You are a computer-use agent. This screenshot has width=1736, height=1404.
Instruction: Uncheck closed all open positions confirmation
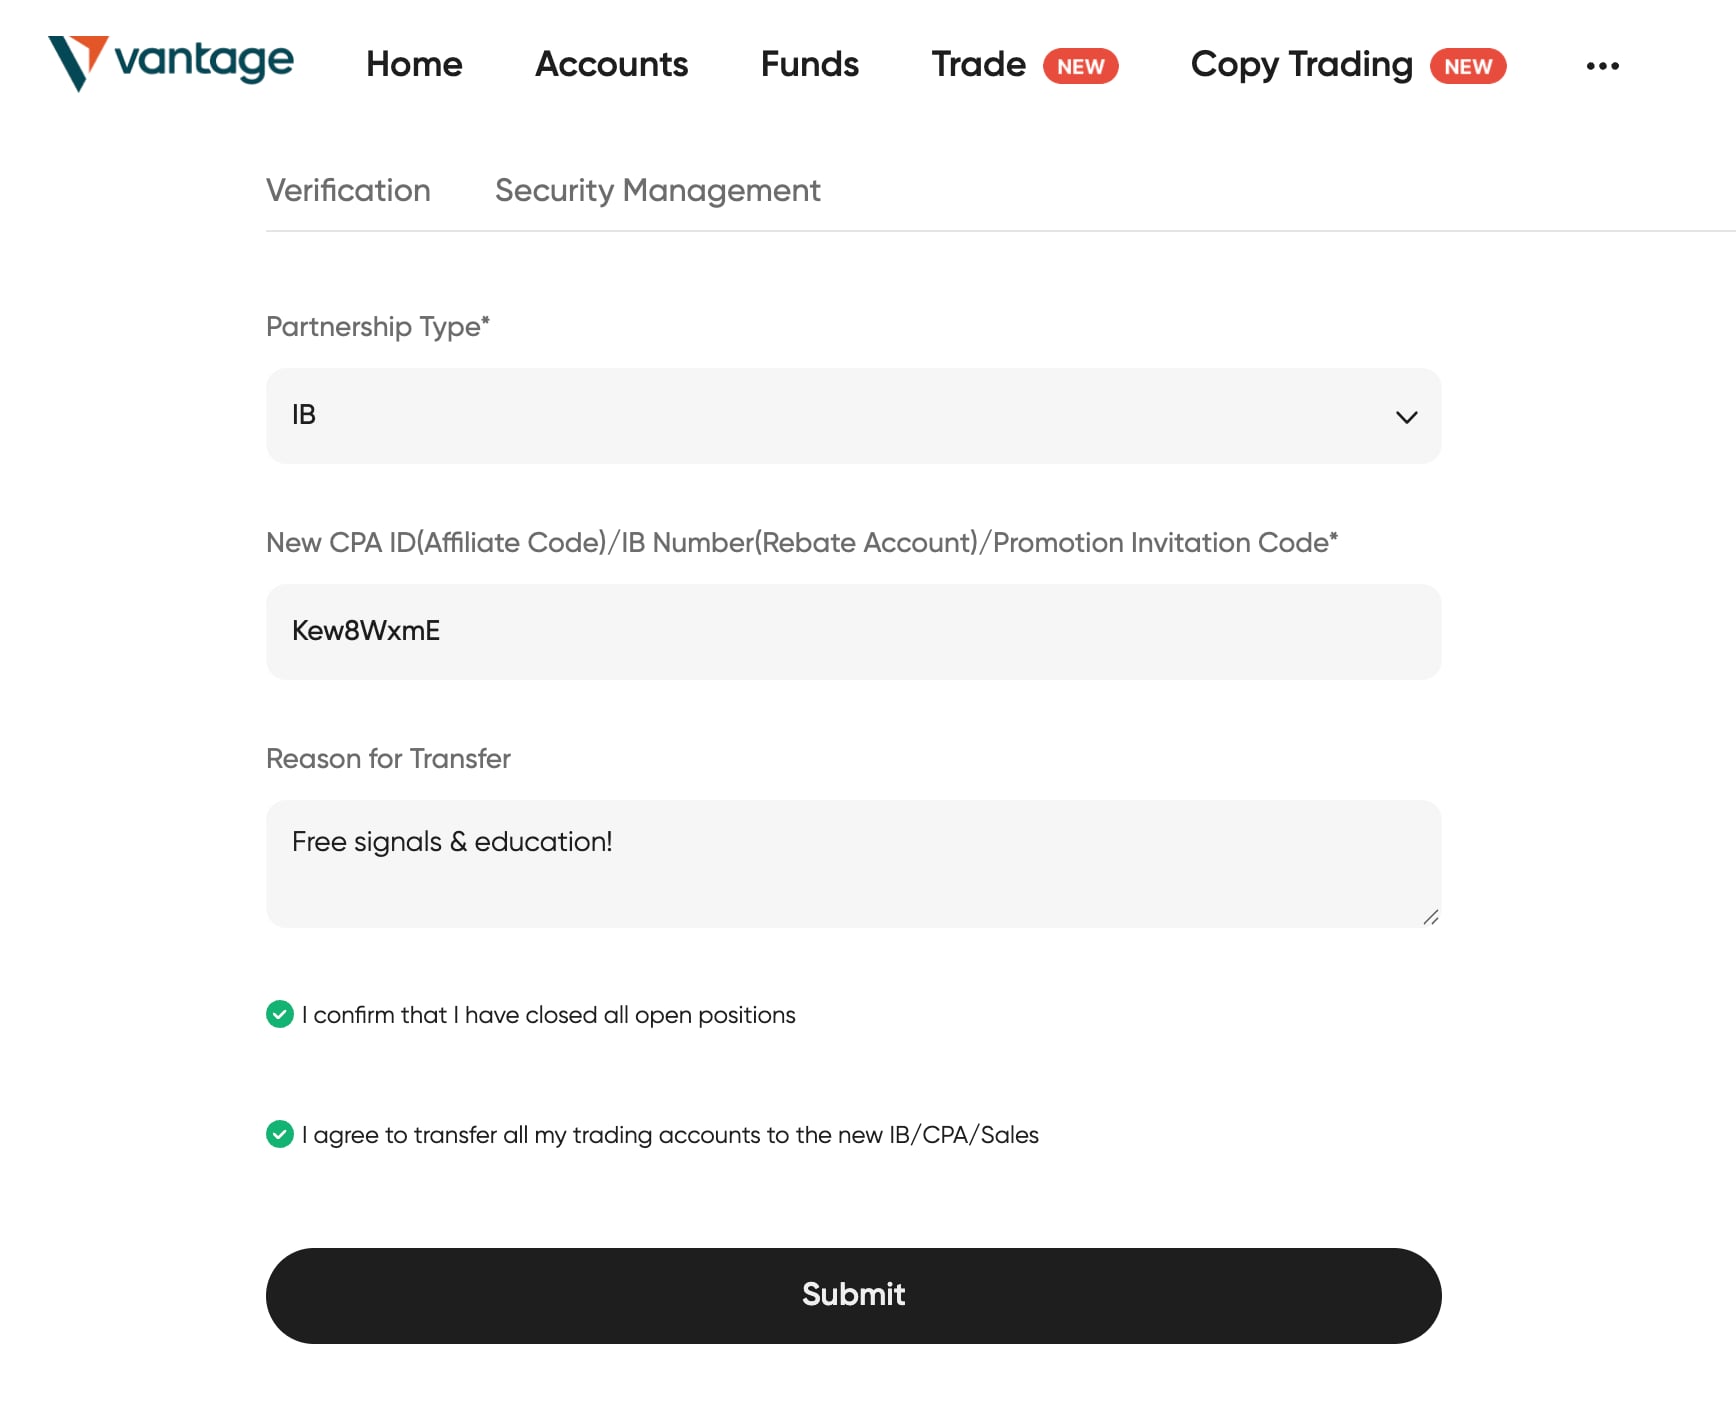(x=280, y=1014)
